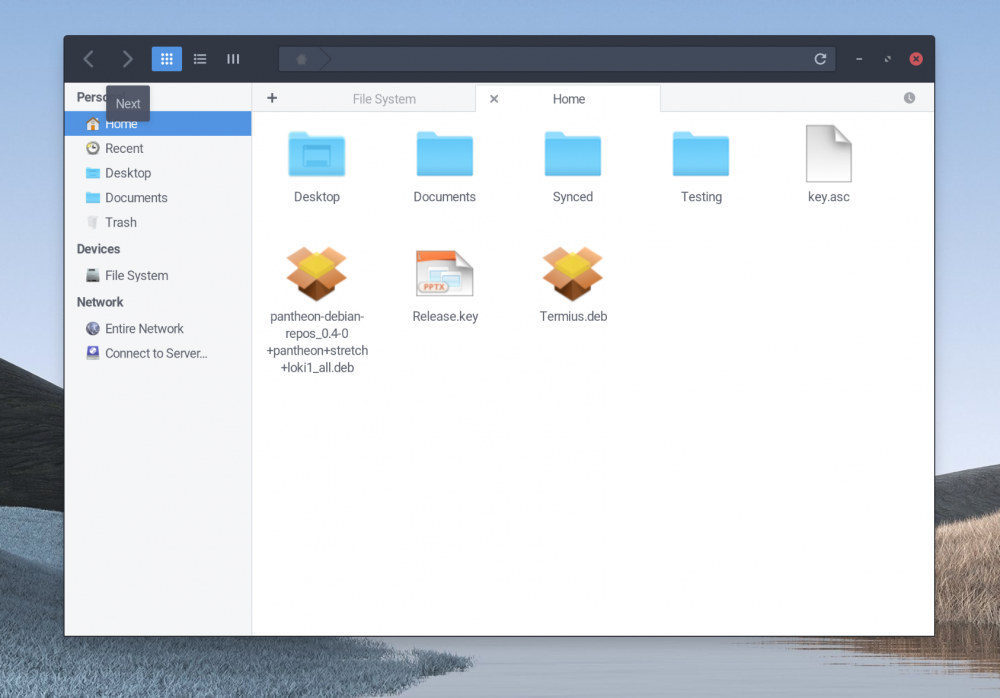Click Entire Network in sidebar

144,328
